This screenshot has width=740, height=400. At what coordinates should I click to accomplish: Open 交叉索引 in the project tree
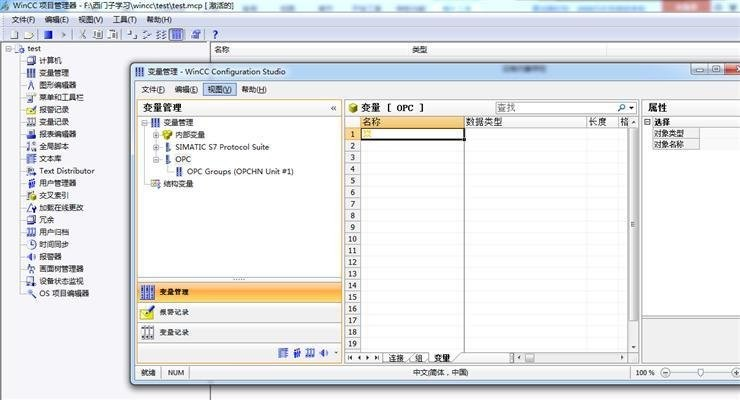54,195
